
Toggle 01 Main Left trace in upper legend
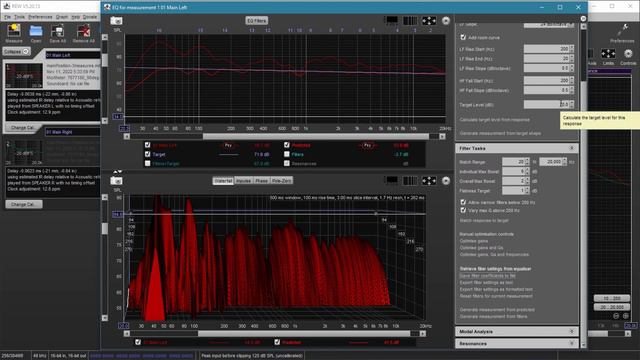click(148, 145)
